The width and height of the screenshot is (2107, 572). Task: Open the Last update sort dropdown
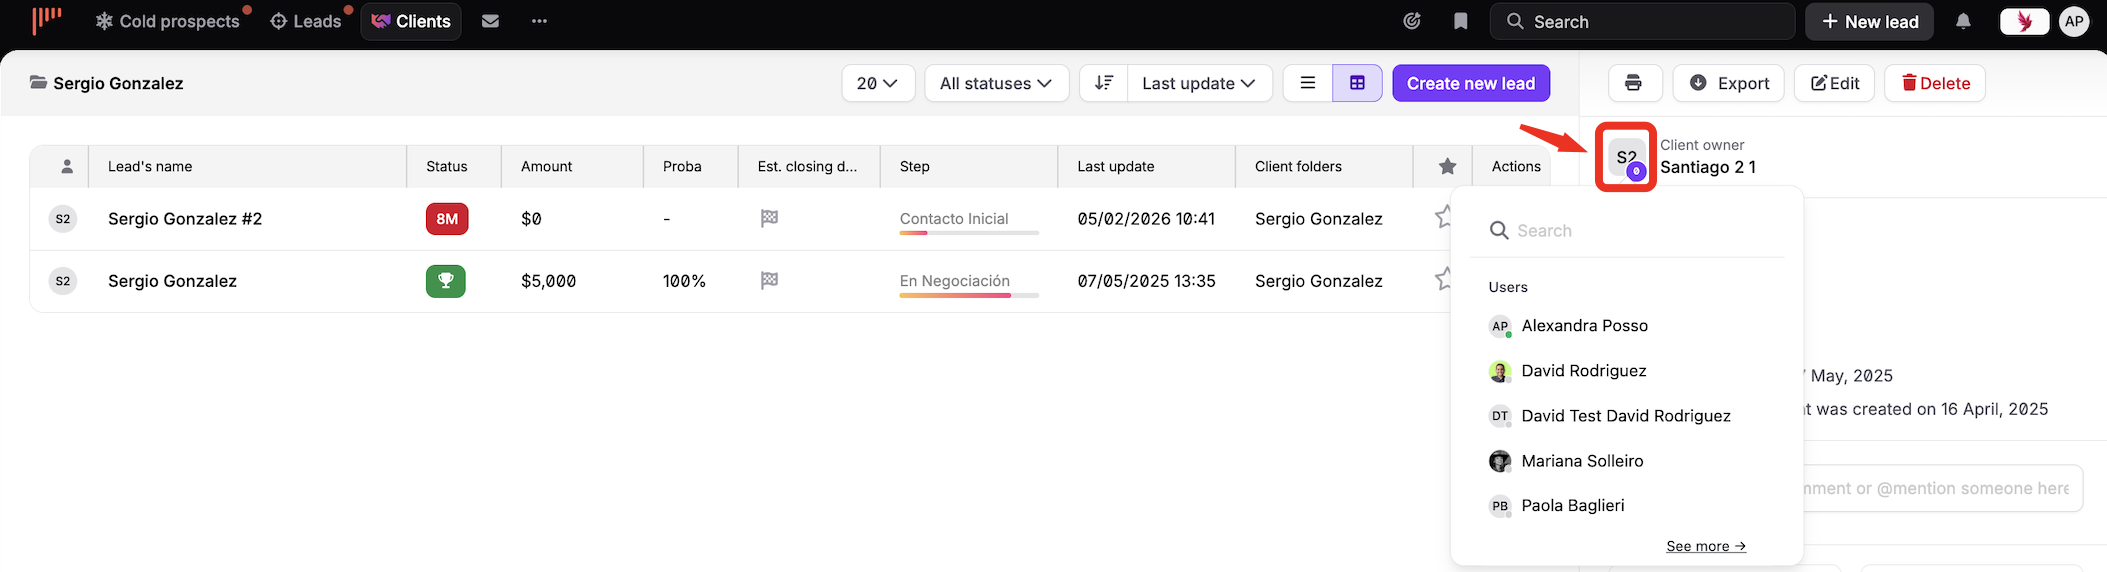[x=1199, y=83]
